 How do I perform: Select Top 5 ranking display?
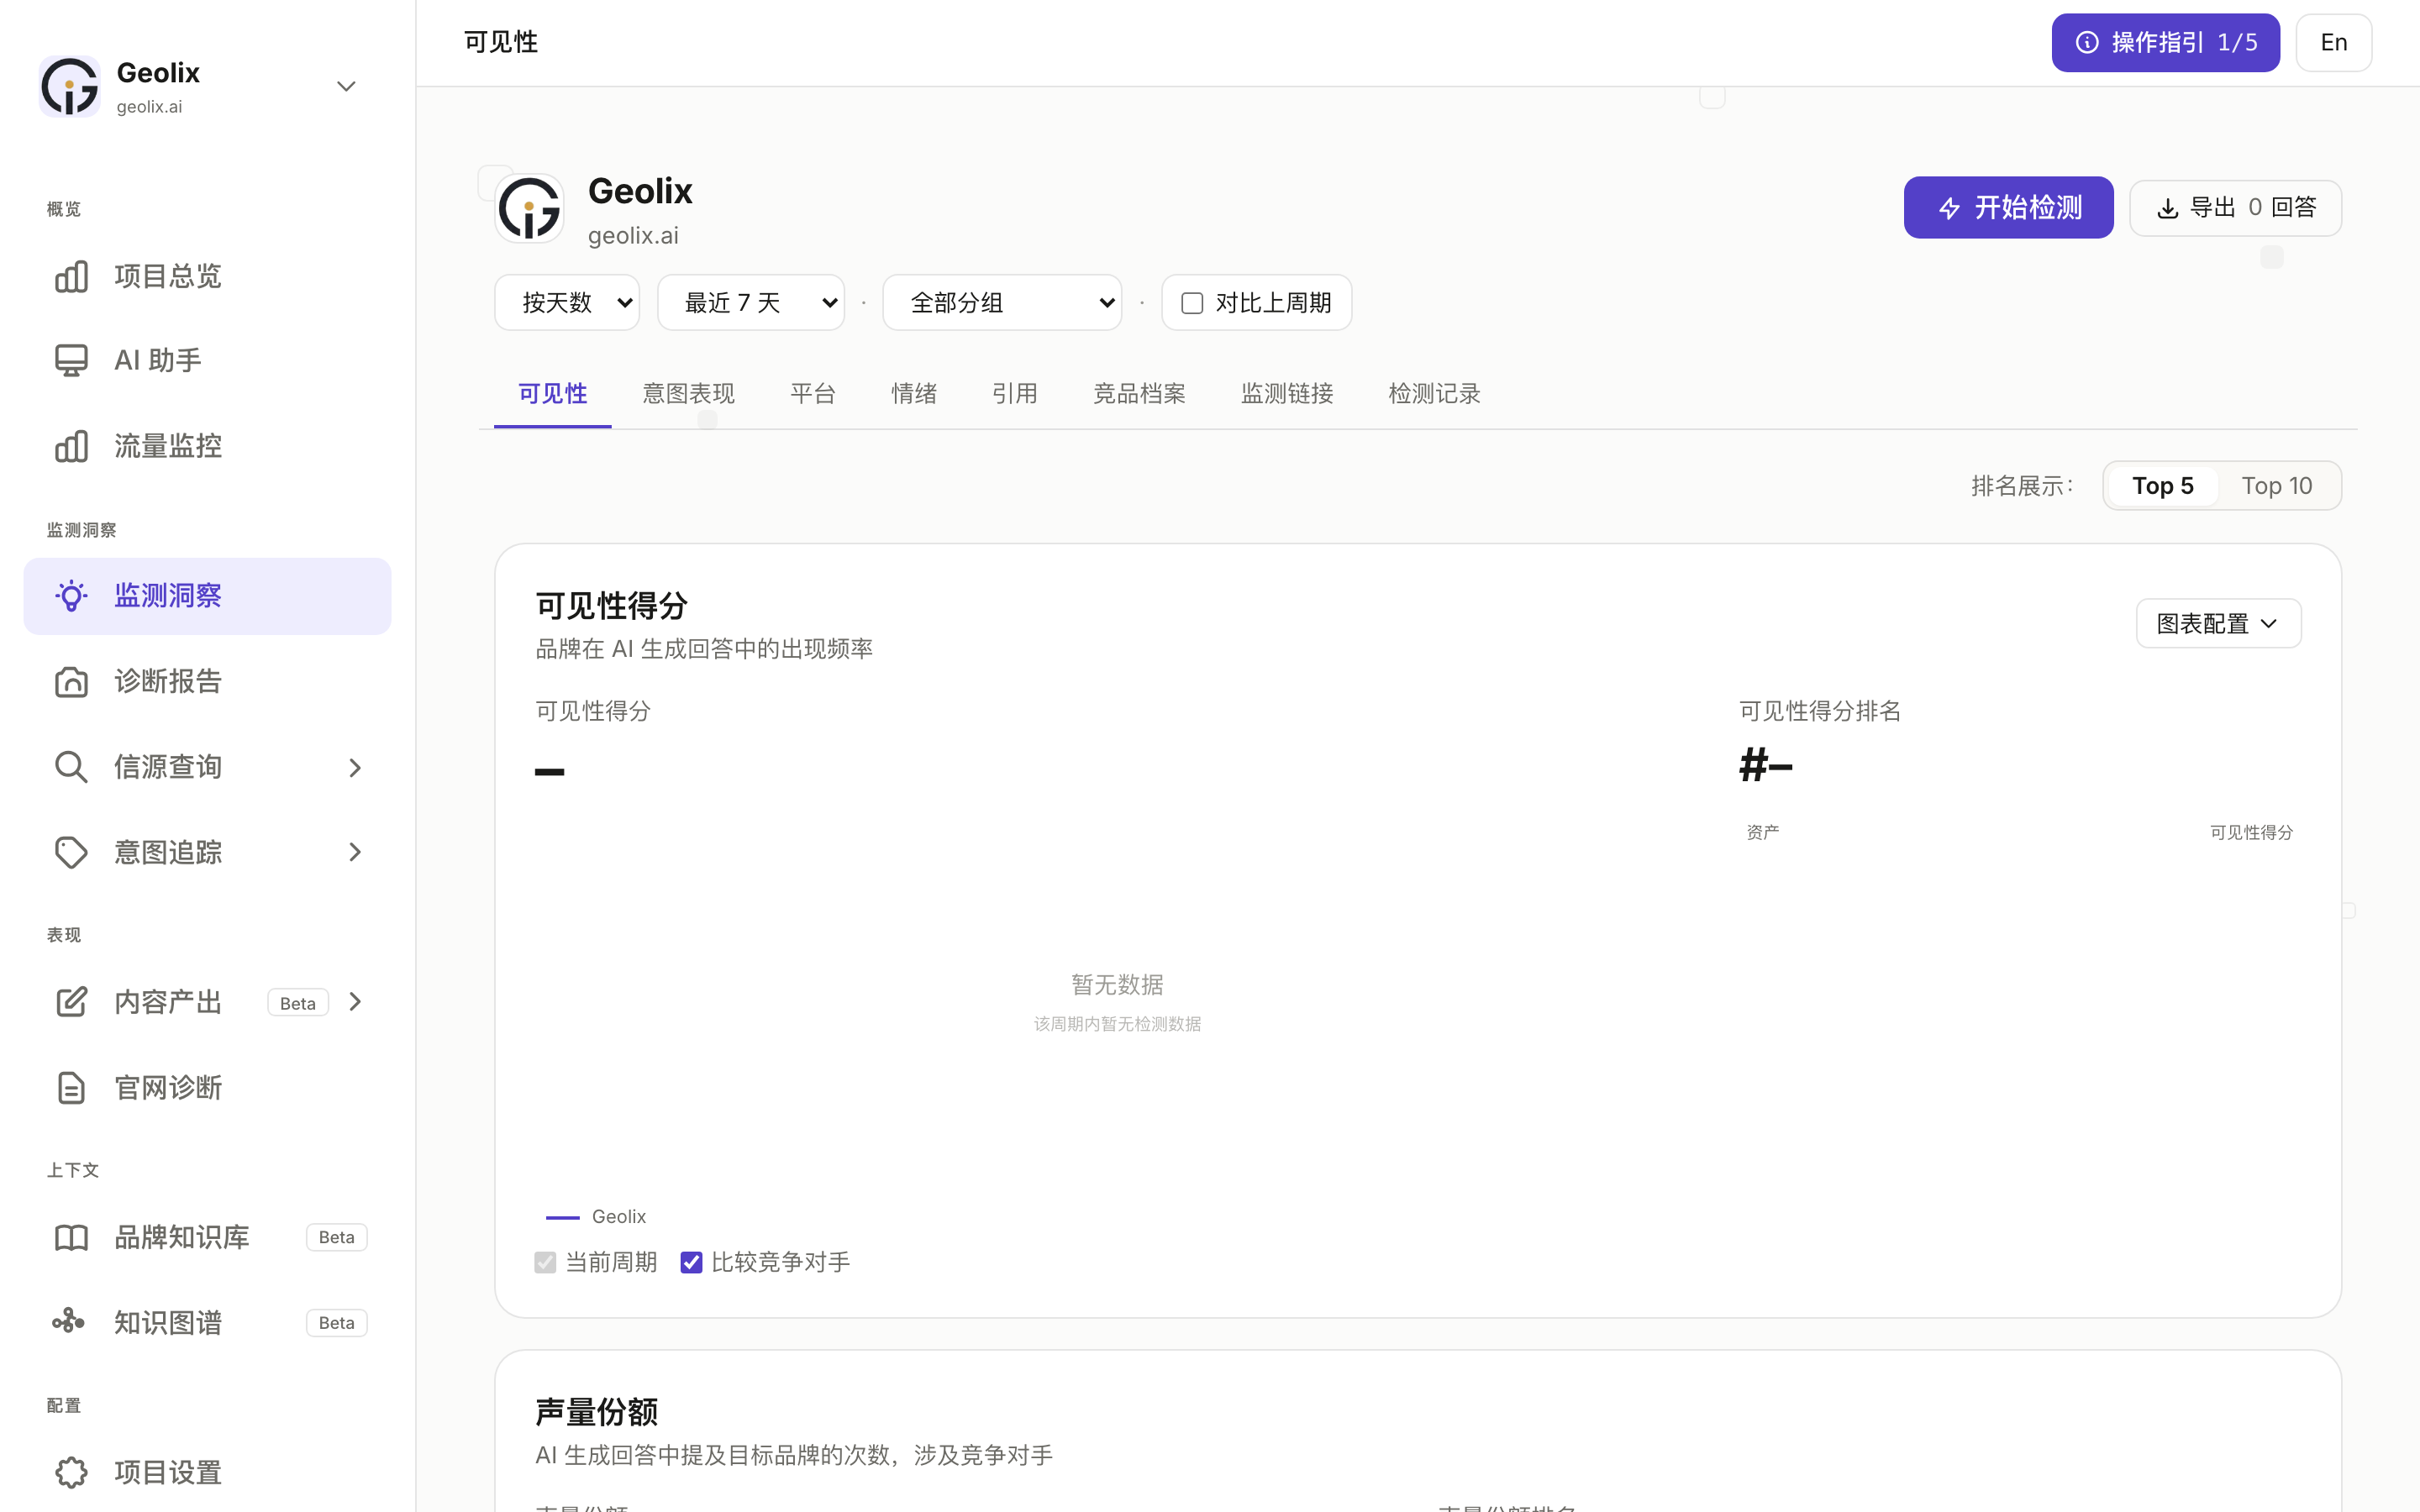tap(2162, 486)
